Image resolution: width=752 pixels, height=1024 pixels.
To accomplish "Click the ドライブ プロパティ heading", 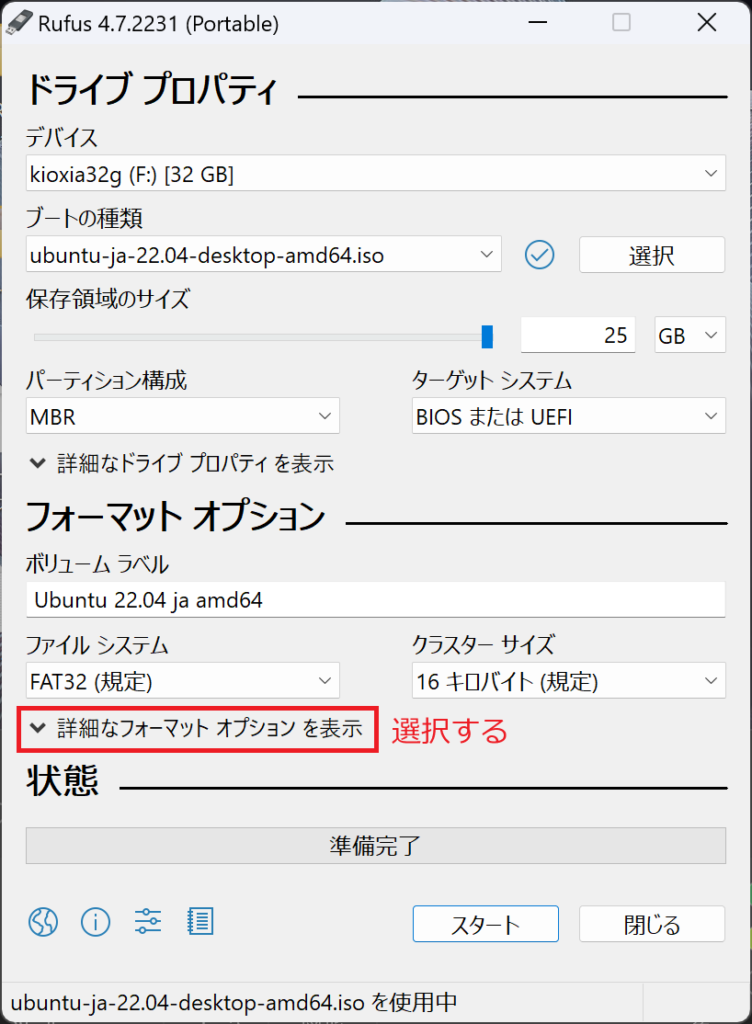I will tap(152, 89).
